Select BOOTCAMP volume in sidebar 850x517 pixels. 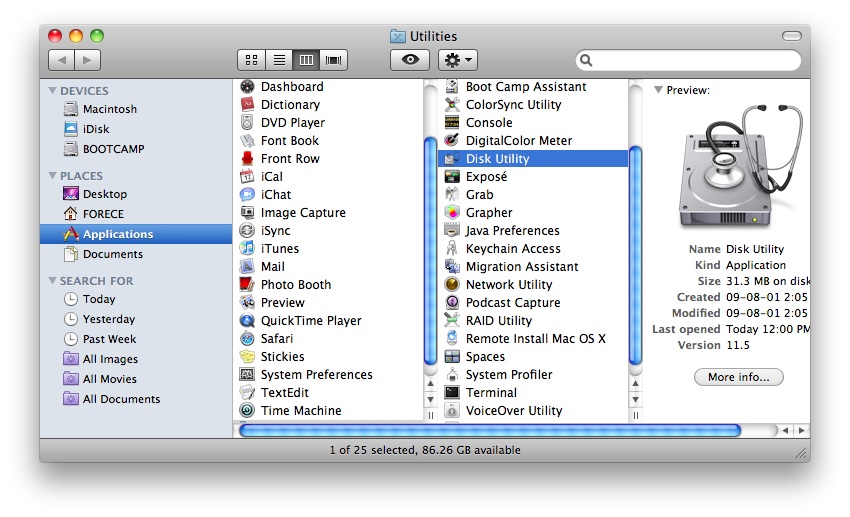104,149
